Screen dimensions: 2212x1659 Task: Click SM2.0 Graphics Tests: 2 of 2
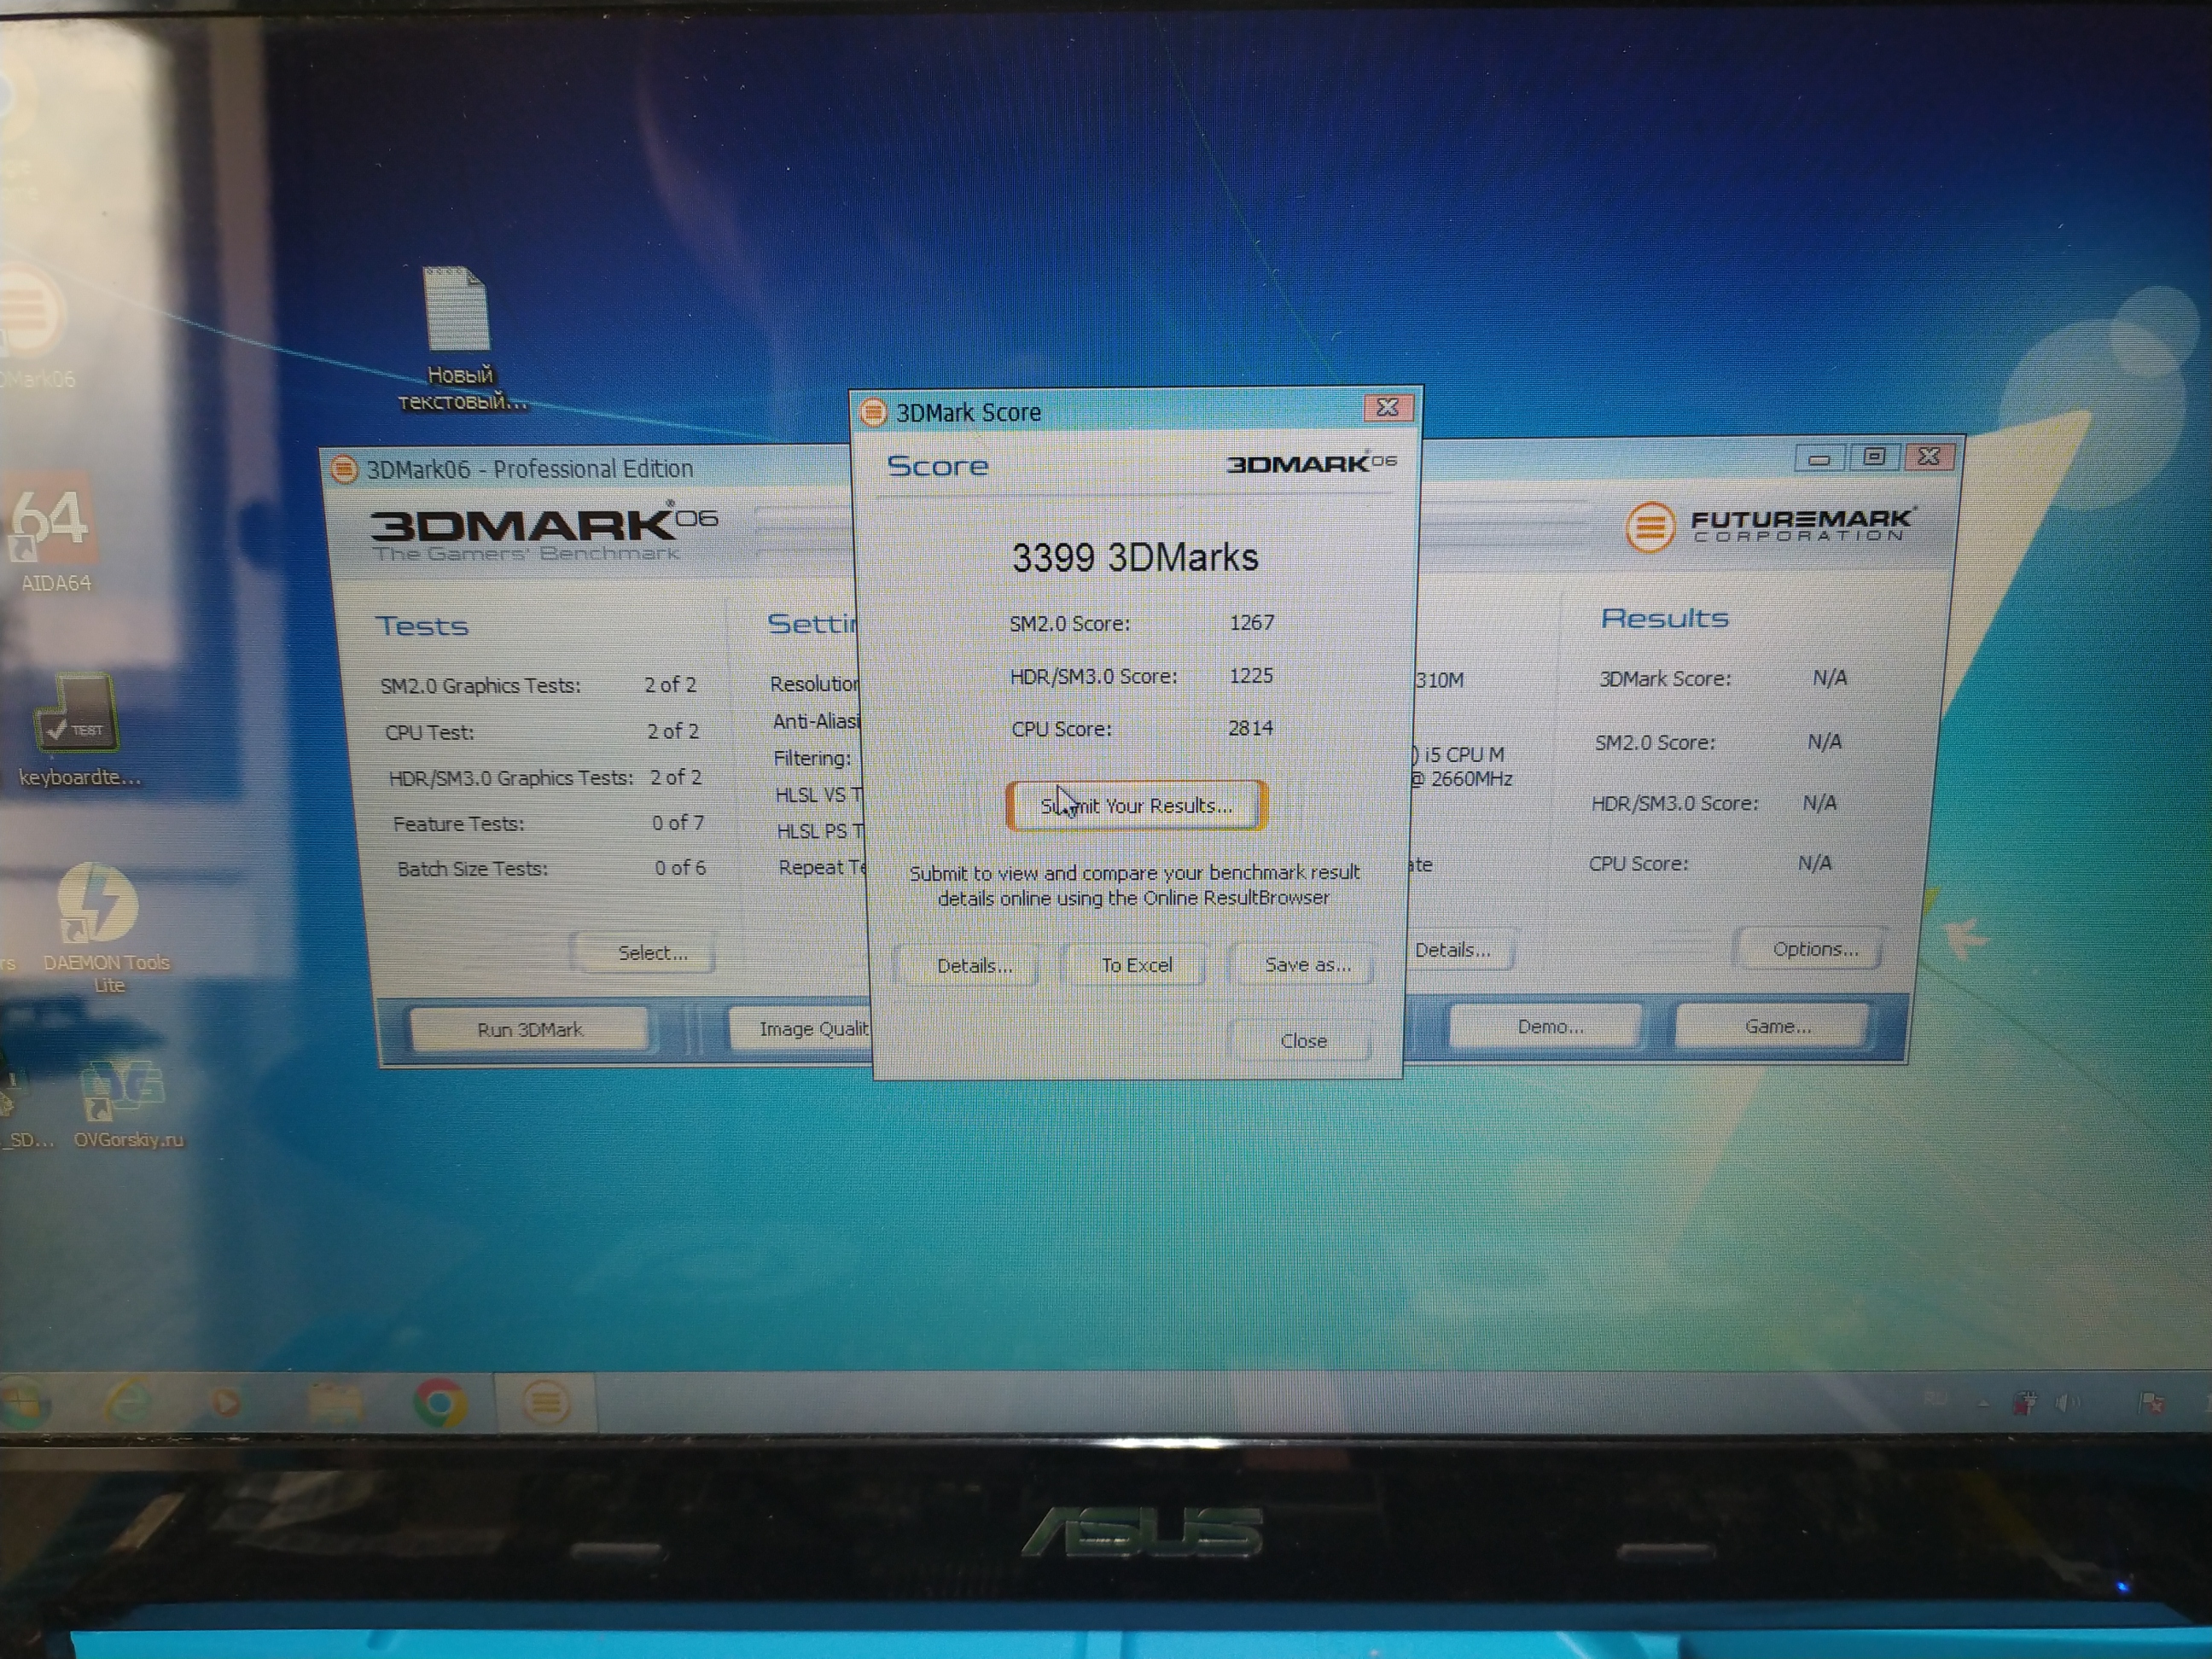538,685
